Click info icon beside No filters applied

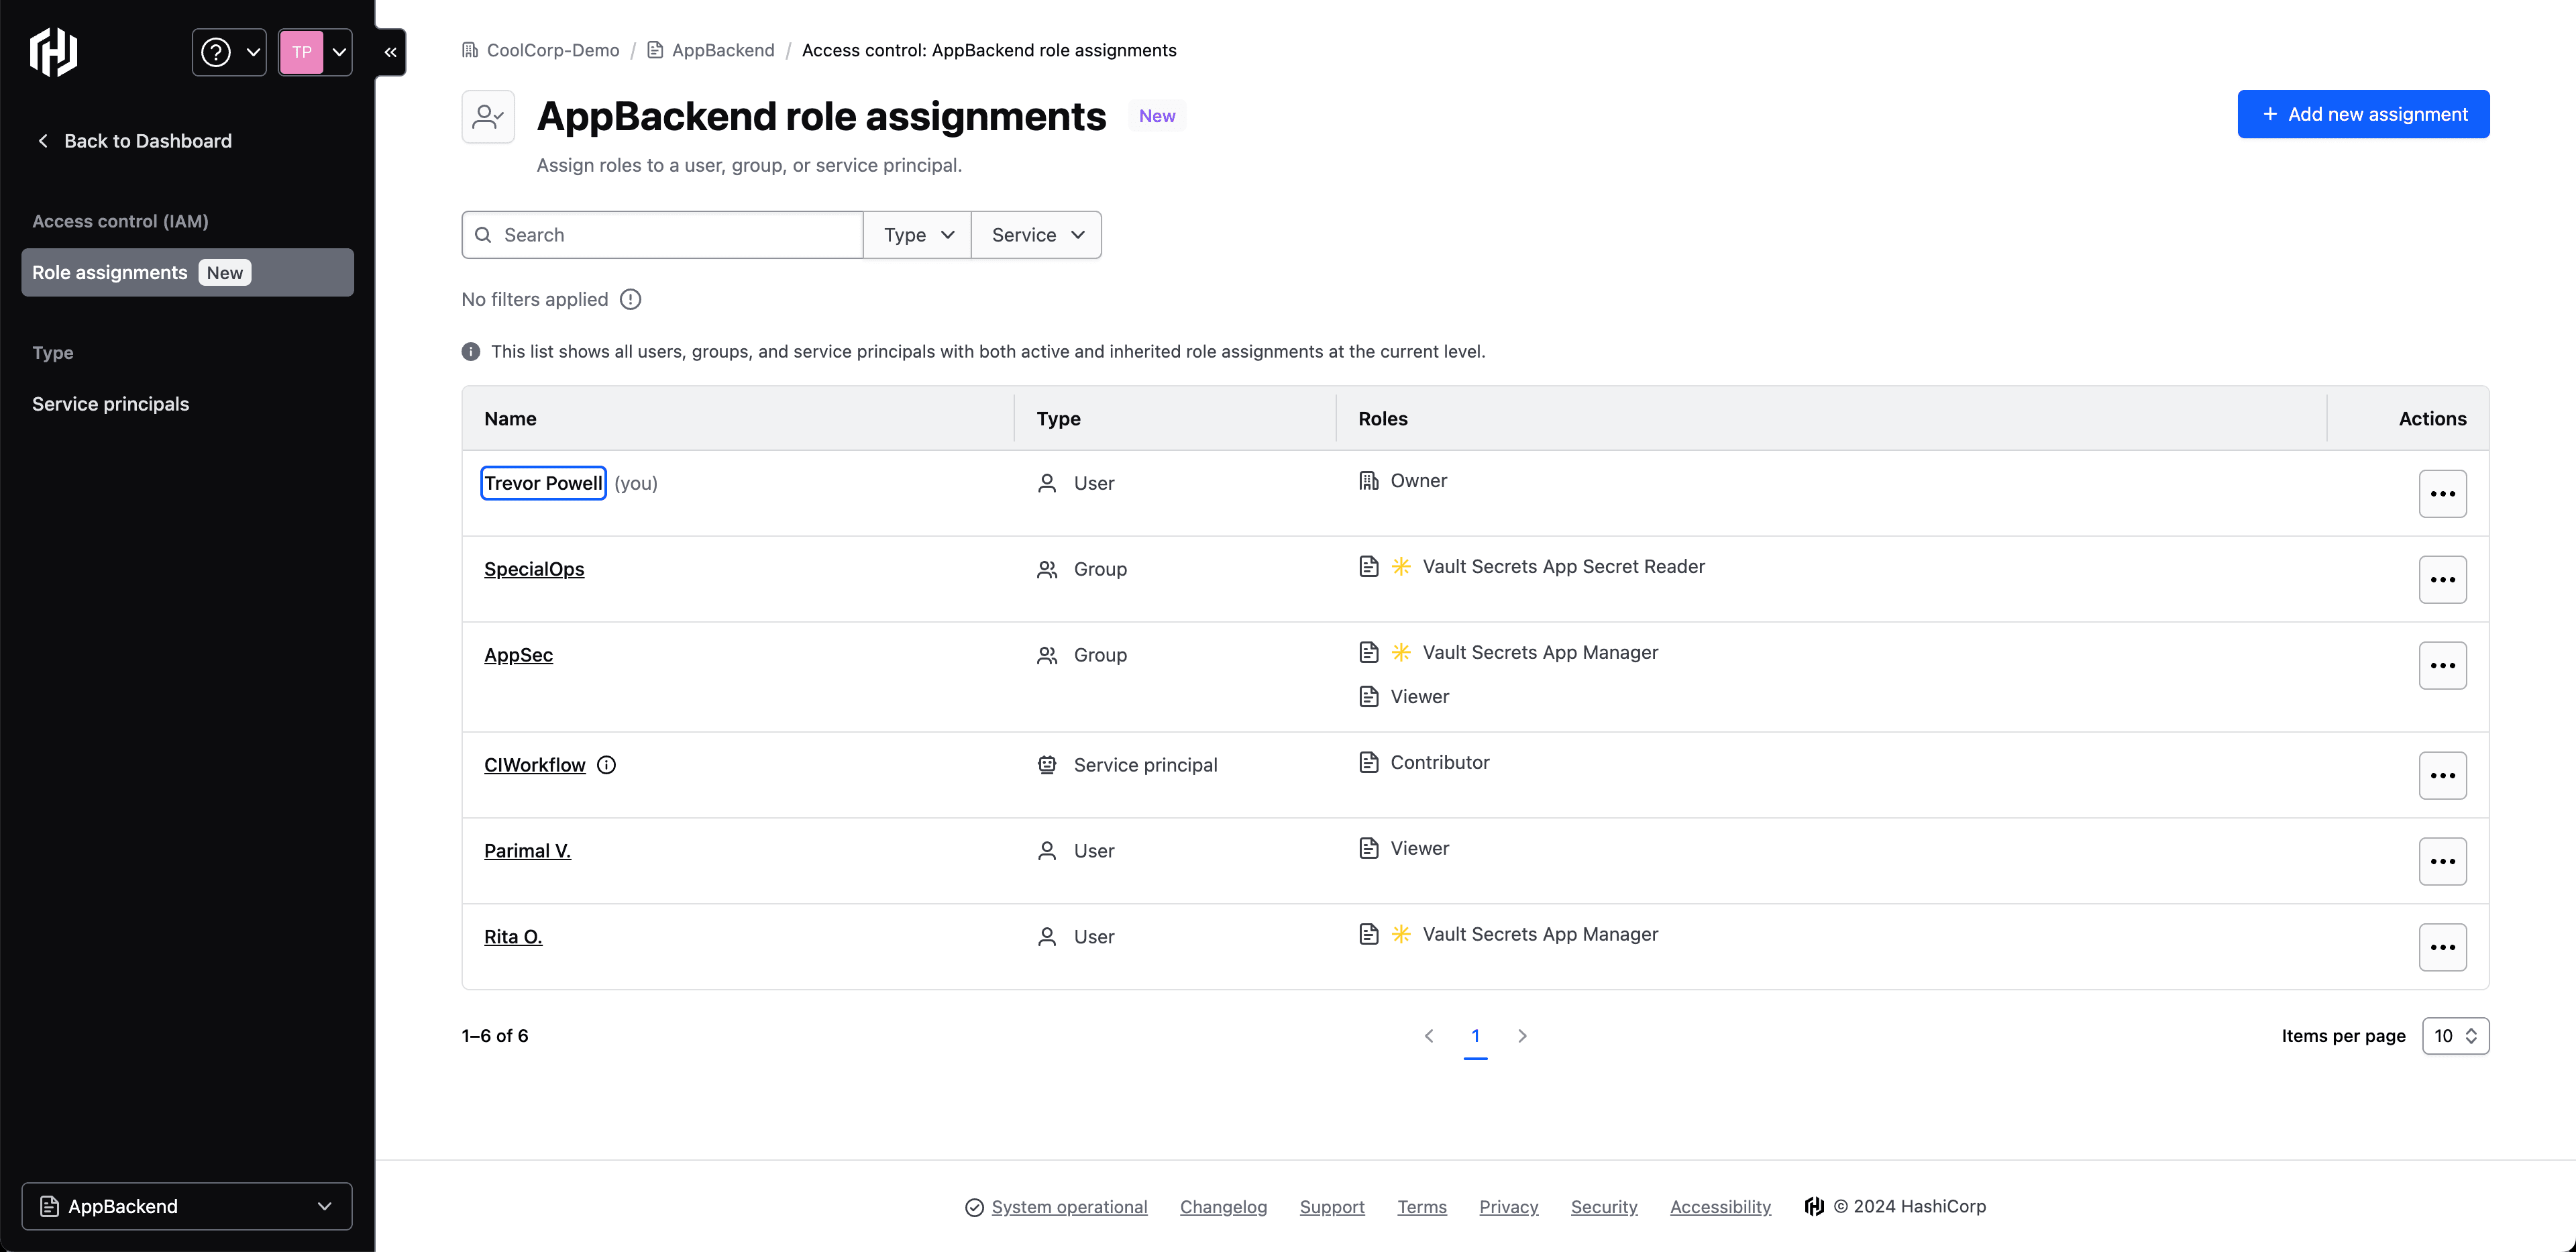coord(630,299)
